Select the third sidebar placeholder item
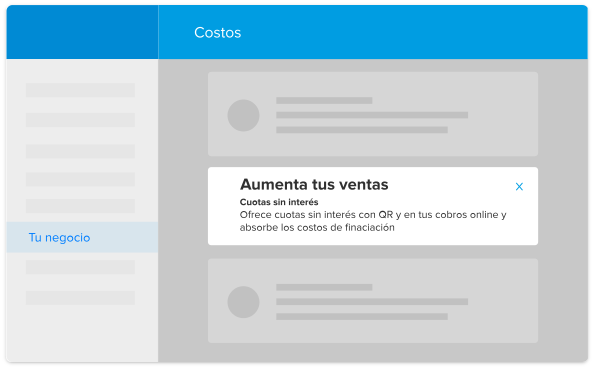The image size is (594, 369). pos(80,151)
